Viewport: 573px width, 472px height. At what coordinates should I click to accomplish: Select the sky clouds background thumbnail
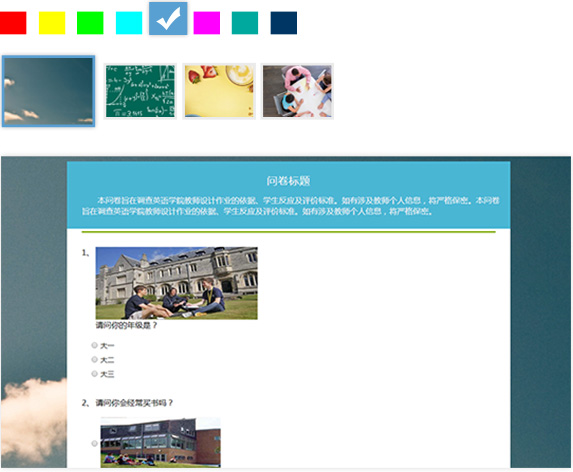tap(49, 91)
